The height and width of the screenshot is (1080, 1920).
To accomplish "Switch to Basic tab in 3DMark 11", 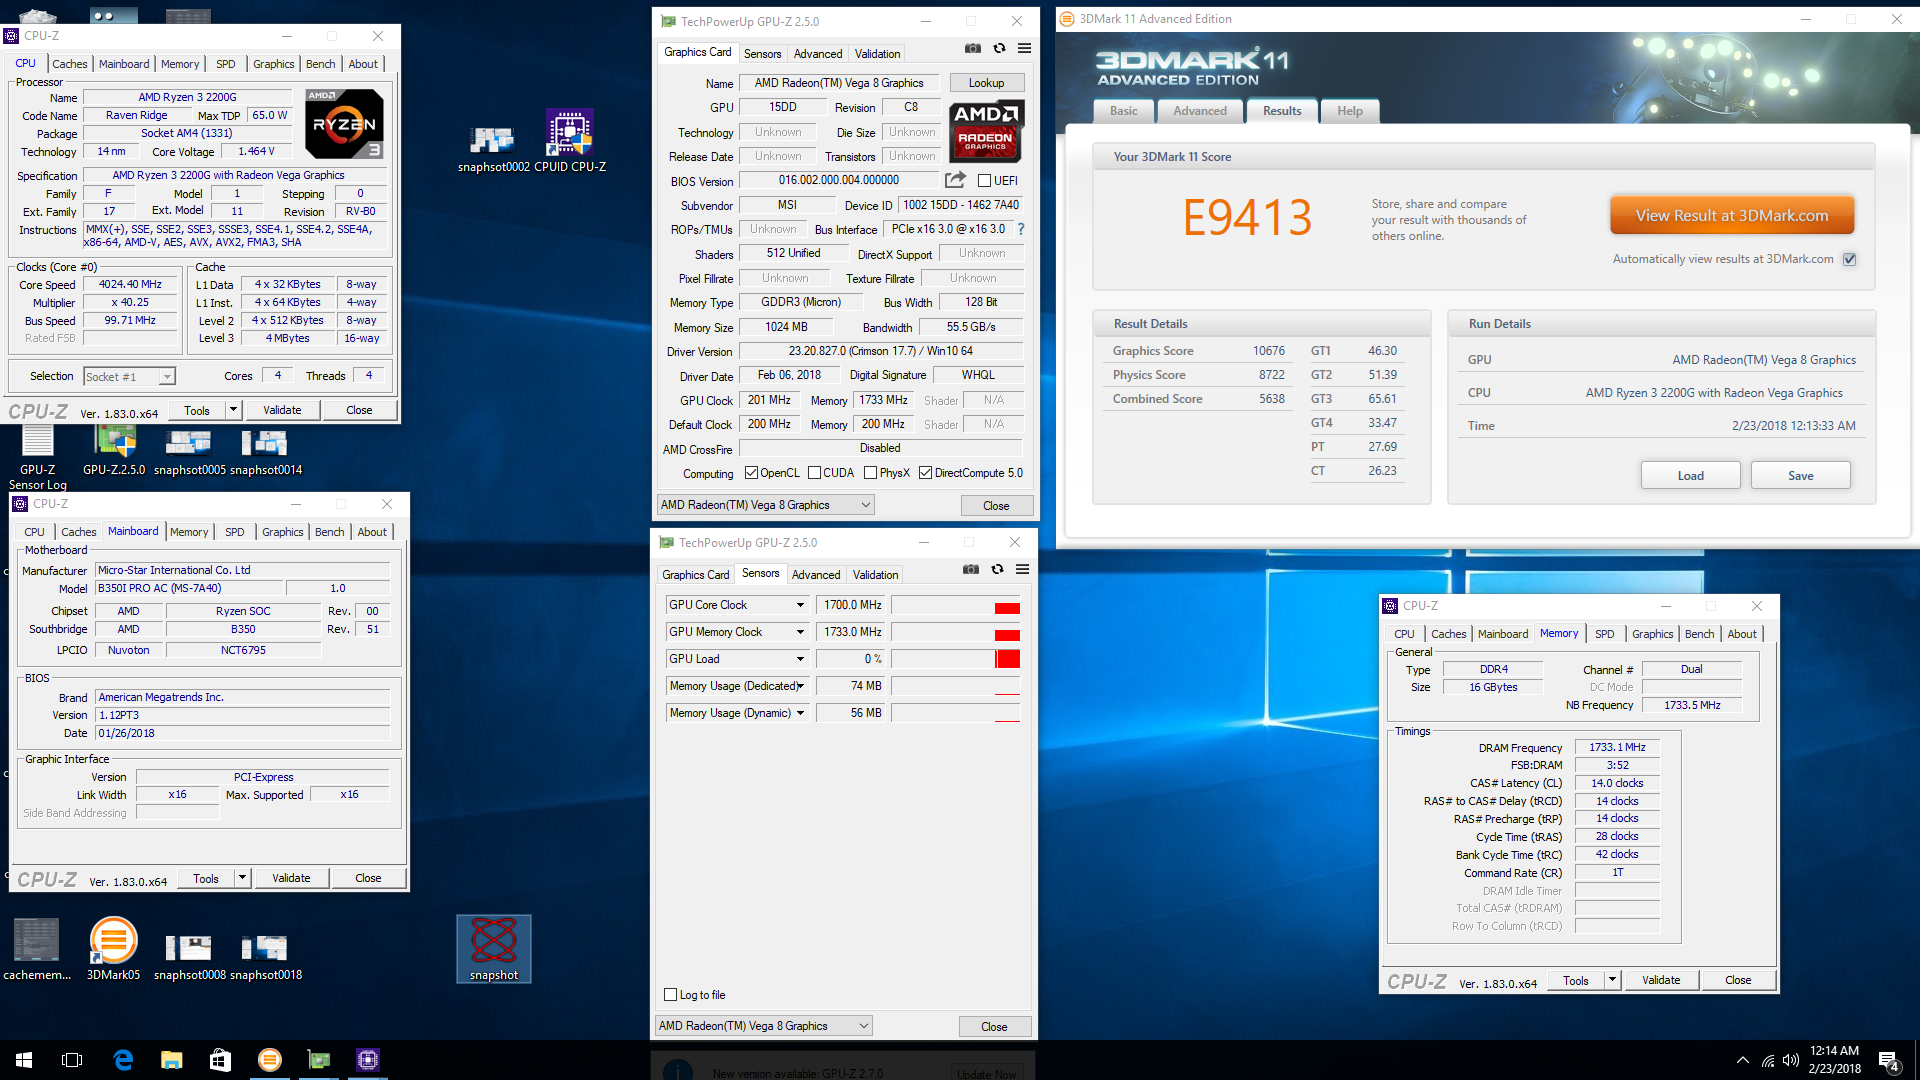I will [x=1124, y=111].
